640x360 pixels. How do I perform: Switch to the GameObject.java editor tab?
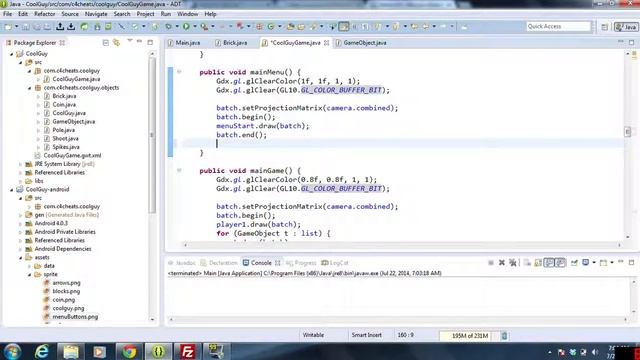[x=365, y=42]
